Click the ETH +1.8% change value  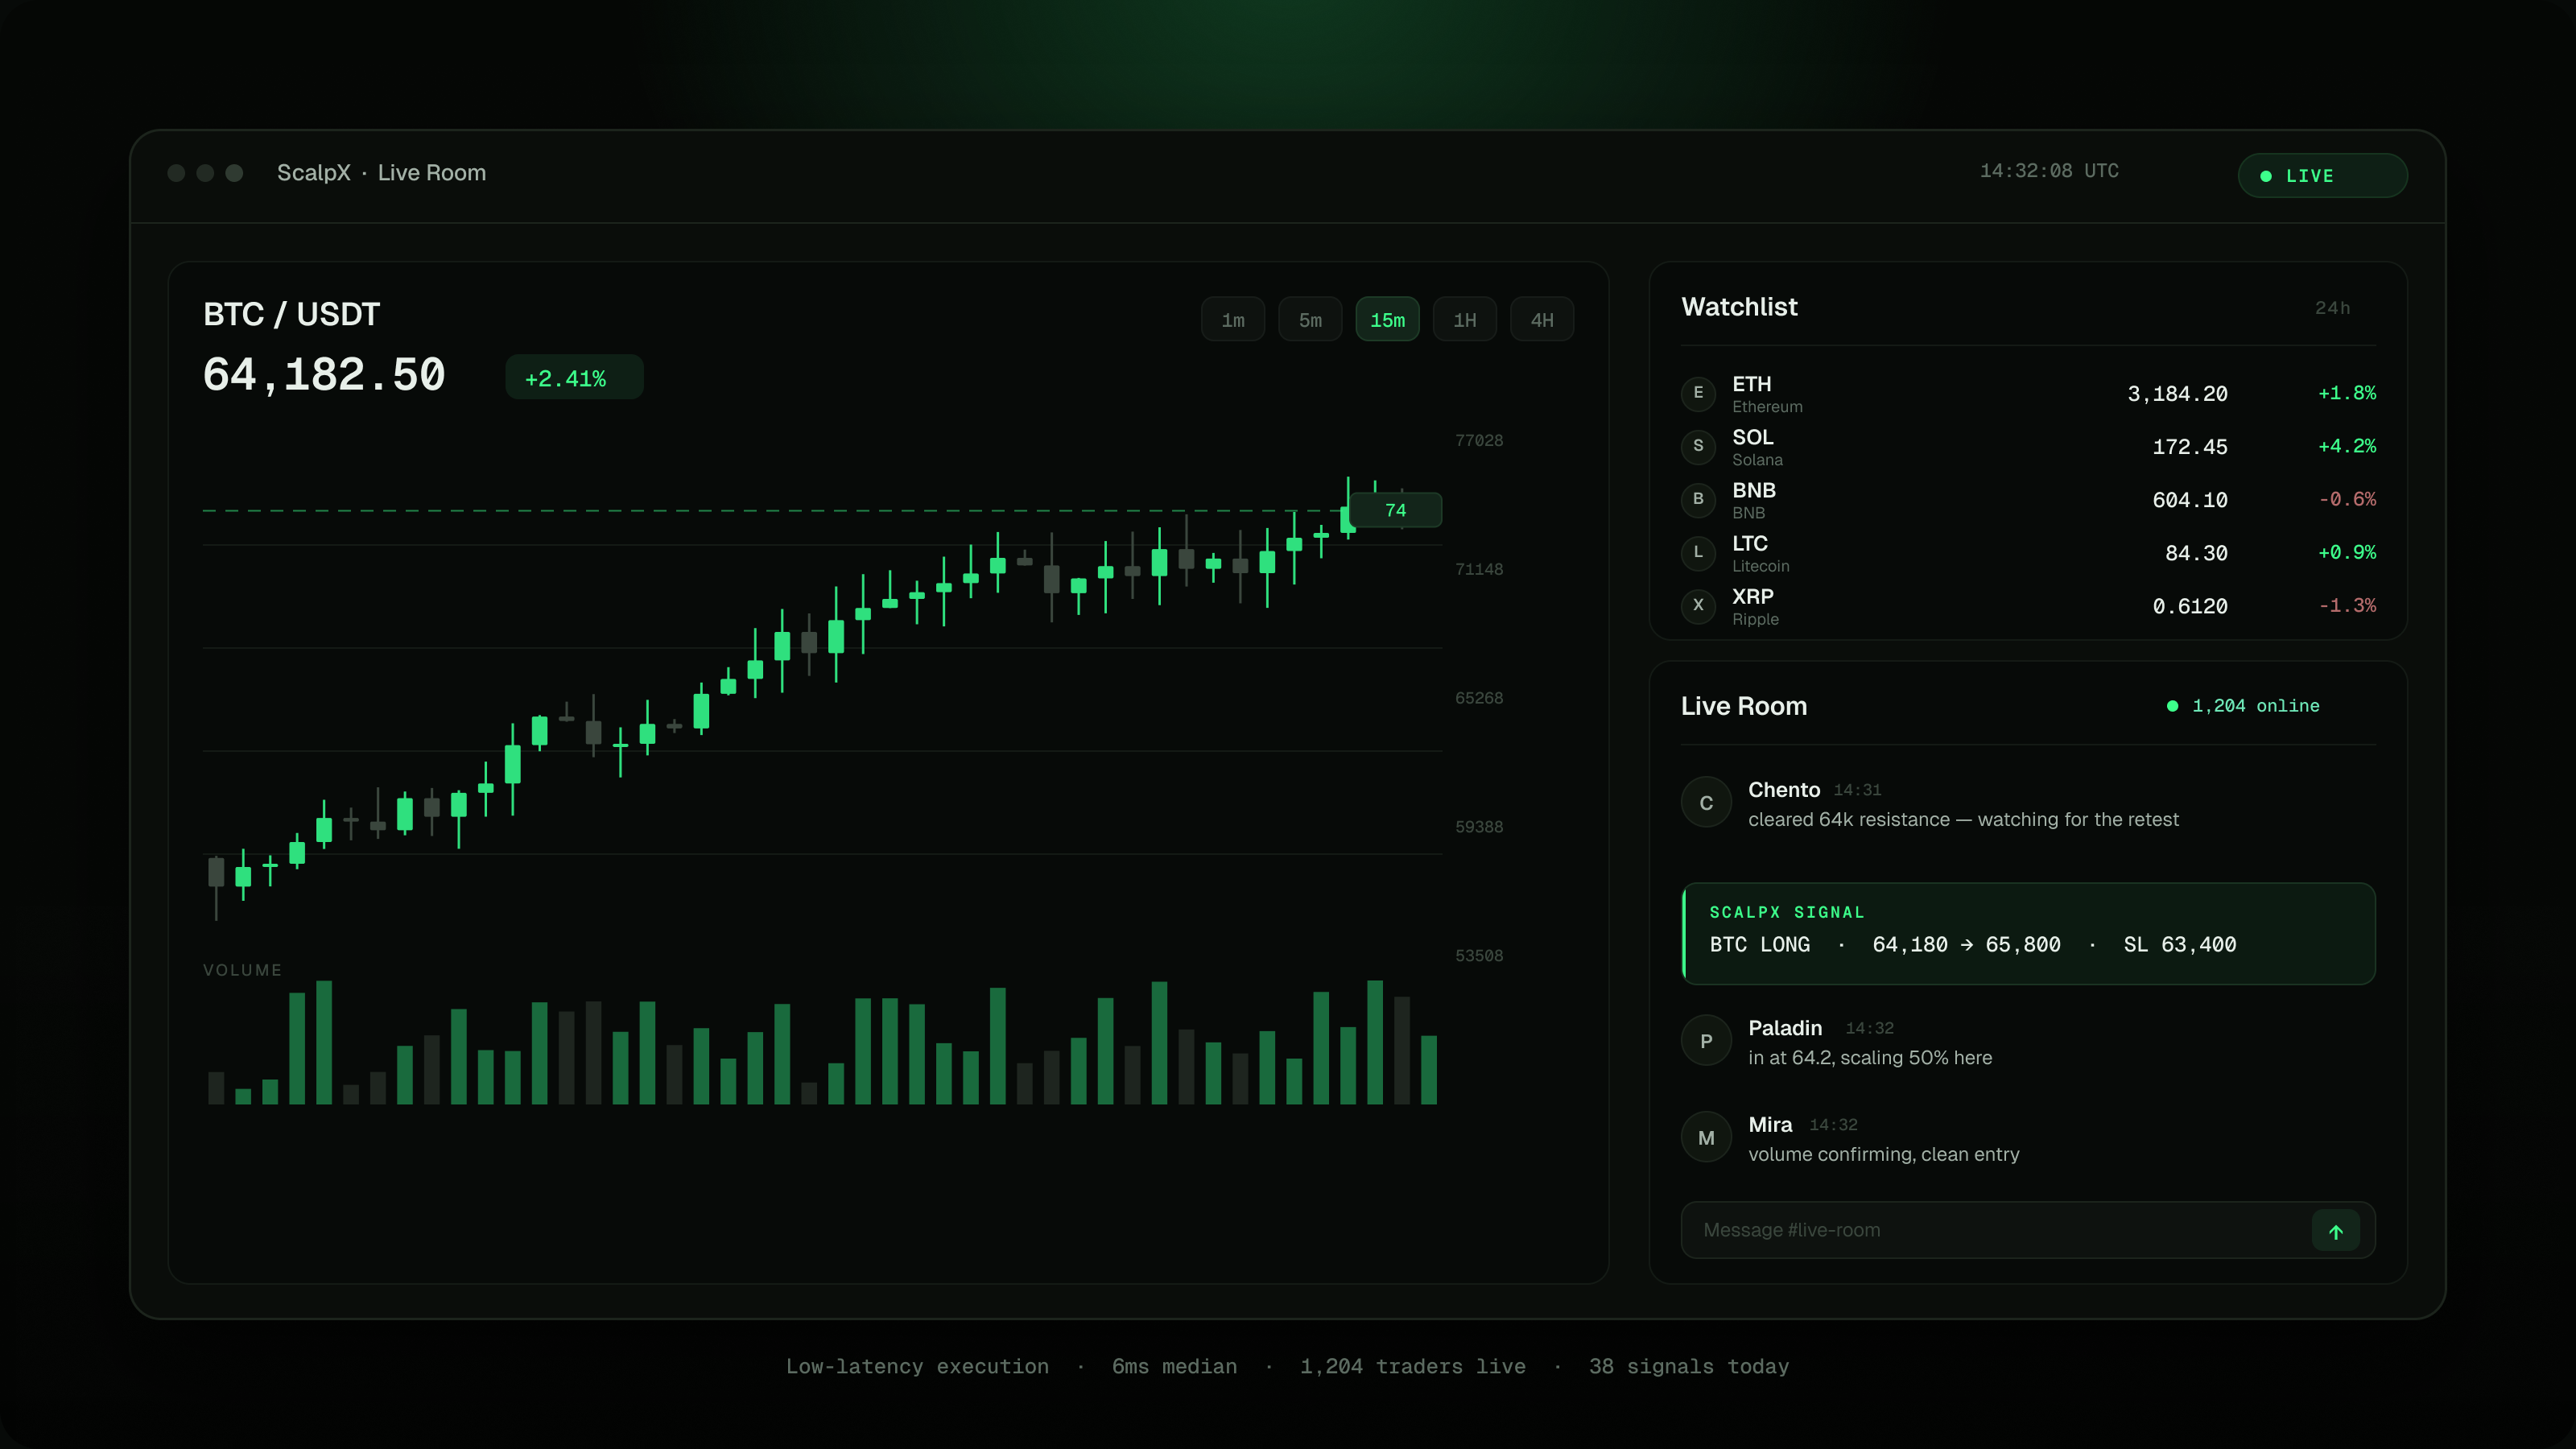pos(2346,393)
